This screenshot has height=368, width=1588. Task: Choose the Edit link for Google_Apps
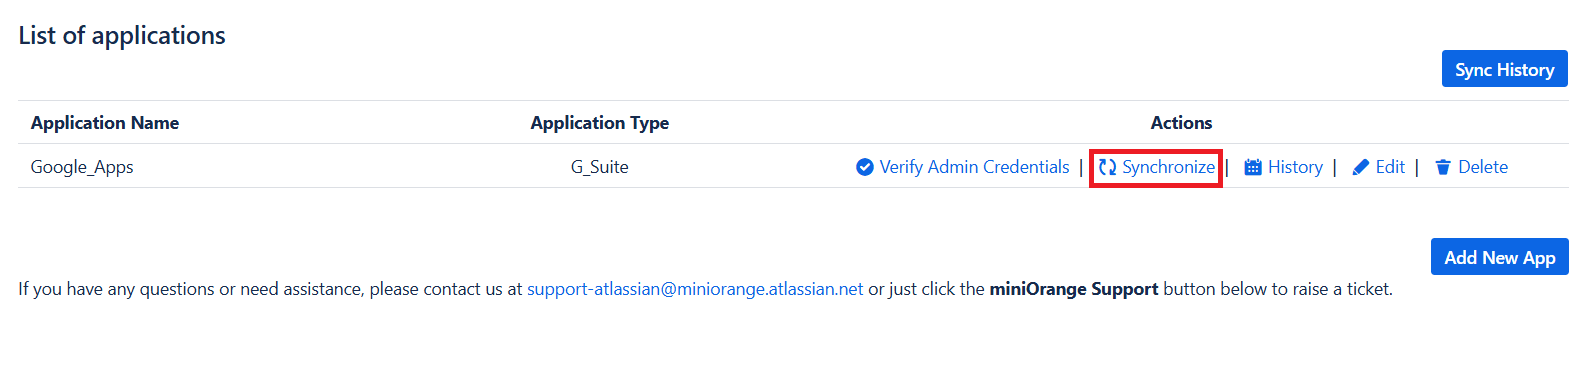(1390, 167)
